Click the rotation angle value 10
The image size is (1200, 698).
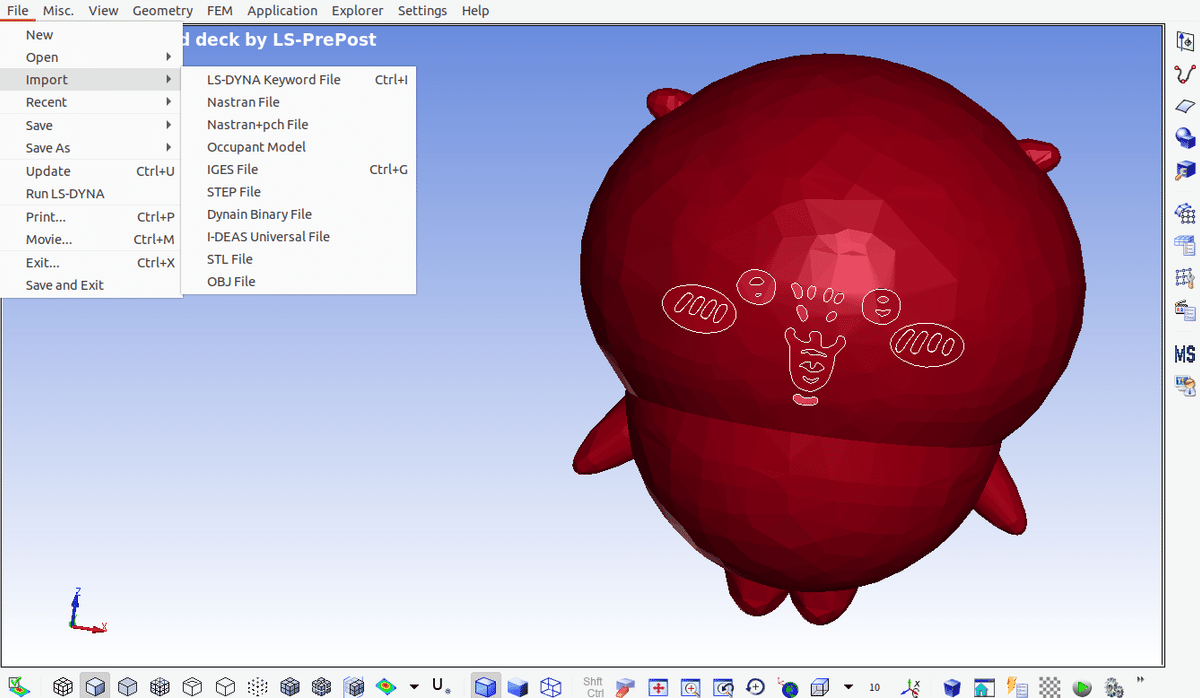pos(875,687)
